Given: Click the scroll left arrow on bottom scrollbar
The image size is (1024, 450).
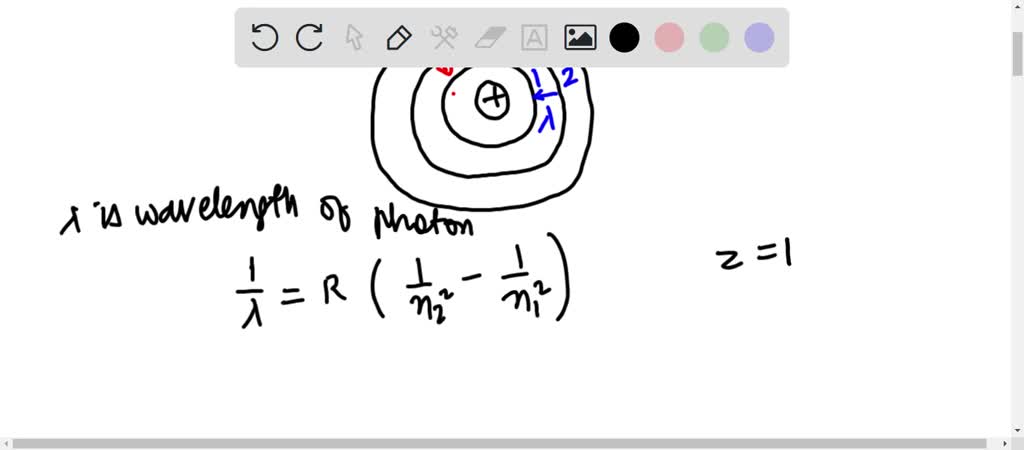Looking at the screenshot, I should pos(7,442).
